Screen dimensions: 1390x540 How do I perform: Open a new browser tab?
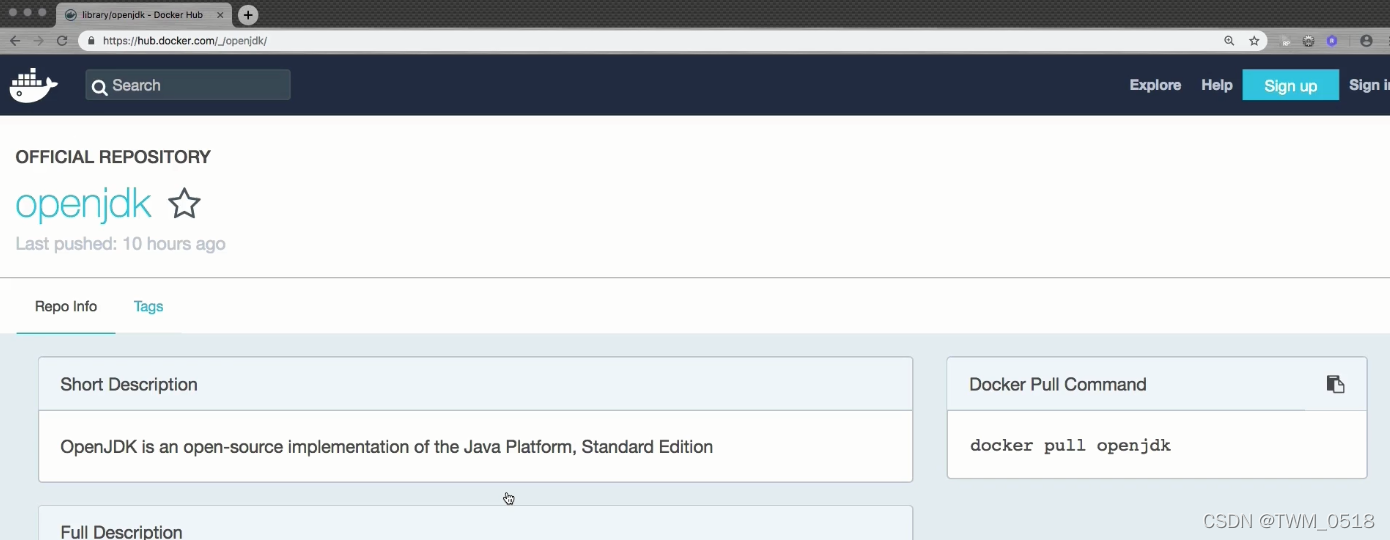pos(248,15)
